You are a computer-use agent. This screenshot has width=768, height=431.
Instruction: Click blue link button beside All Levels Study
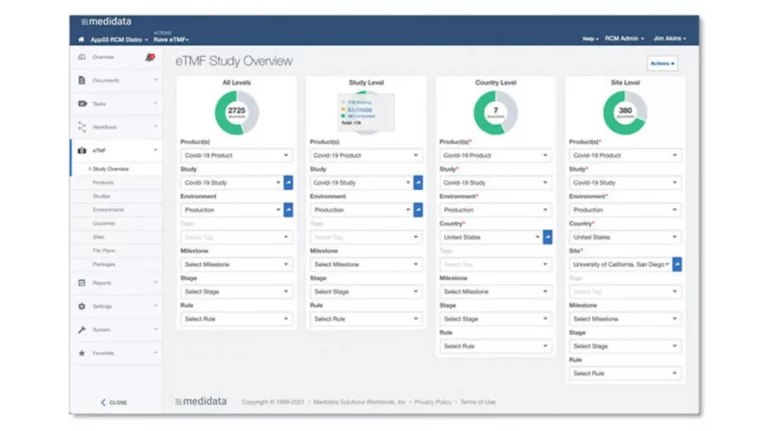(x=289, y=183)
